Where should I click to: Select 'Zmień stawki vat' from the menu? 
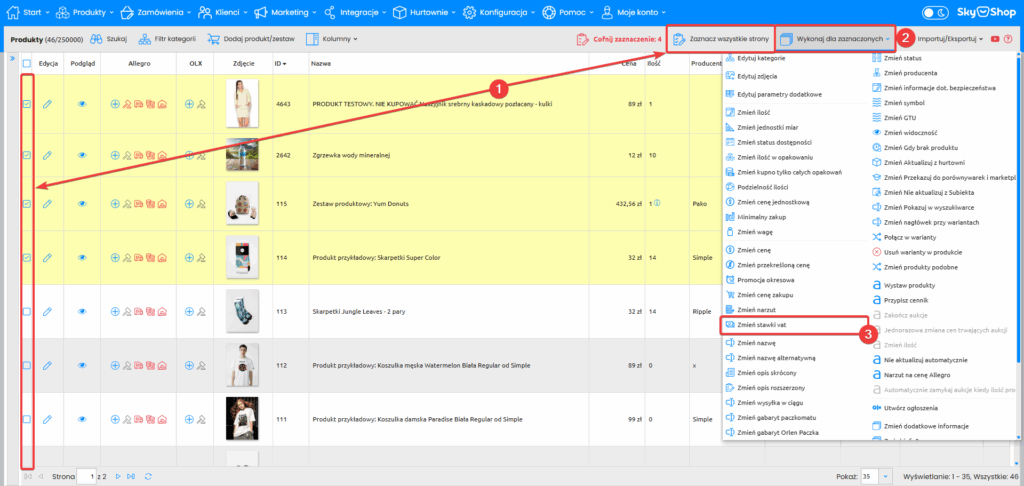pyautogui.click(x=762, y=326)
